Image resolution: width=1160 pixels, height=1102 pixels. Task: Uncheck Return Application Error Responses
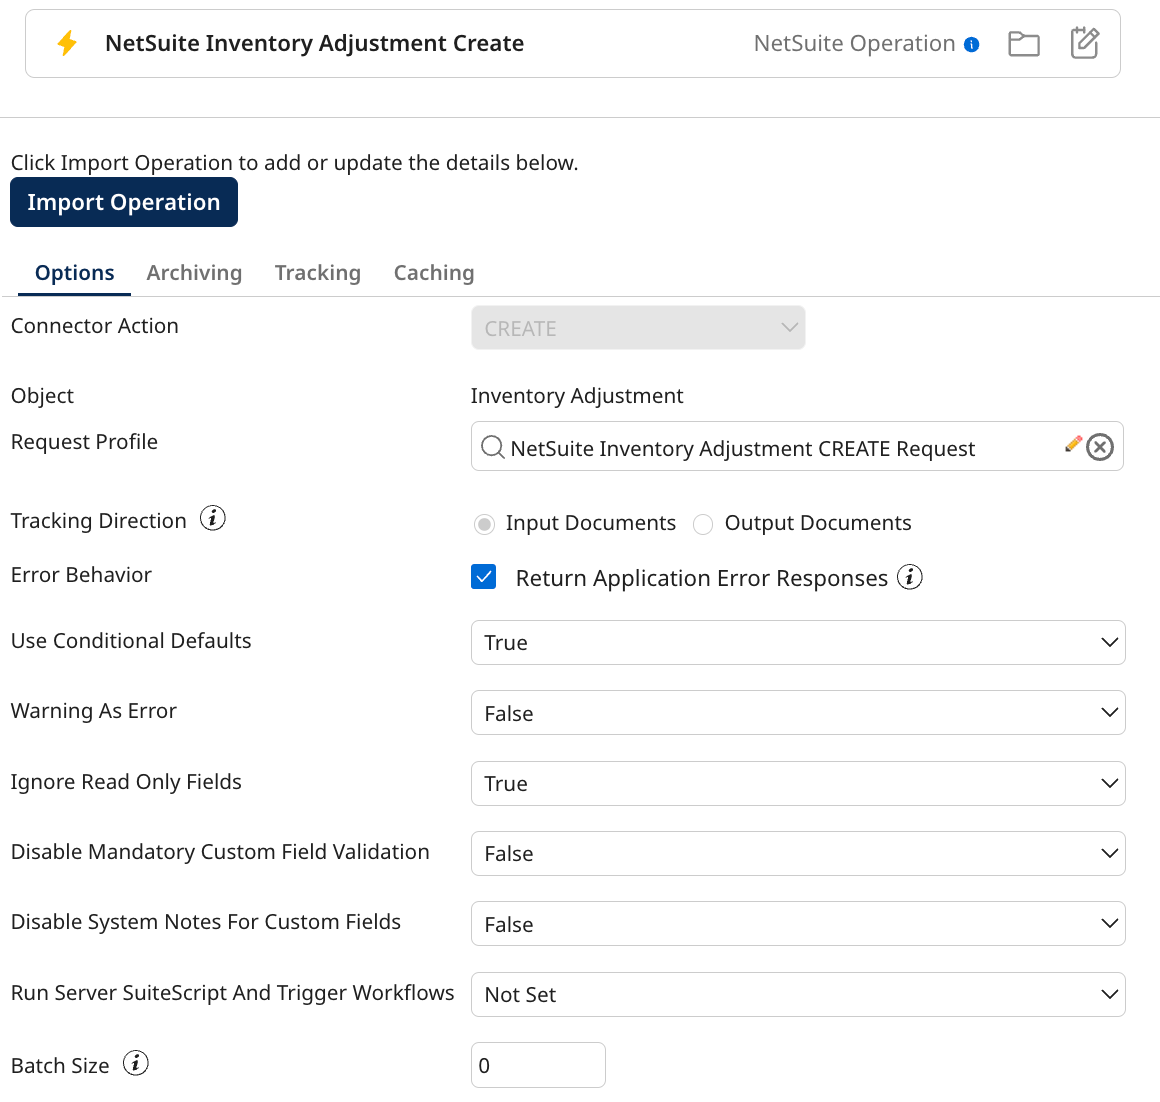click(x=484, y=577)
